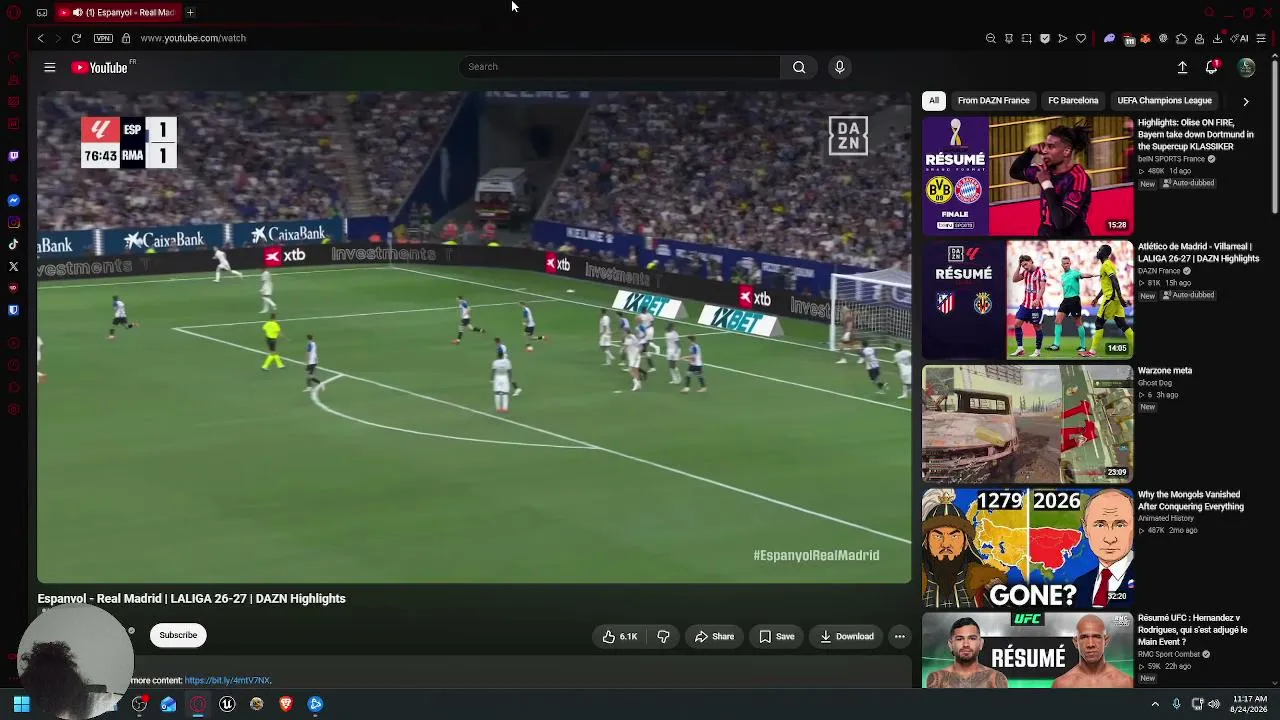Take a snapshot with the toolbar capture icon
The height and width of the screenshot is (720, 1280).
coord(1027,39)
